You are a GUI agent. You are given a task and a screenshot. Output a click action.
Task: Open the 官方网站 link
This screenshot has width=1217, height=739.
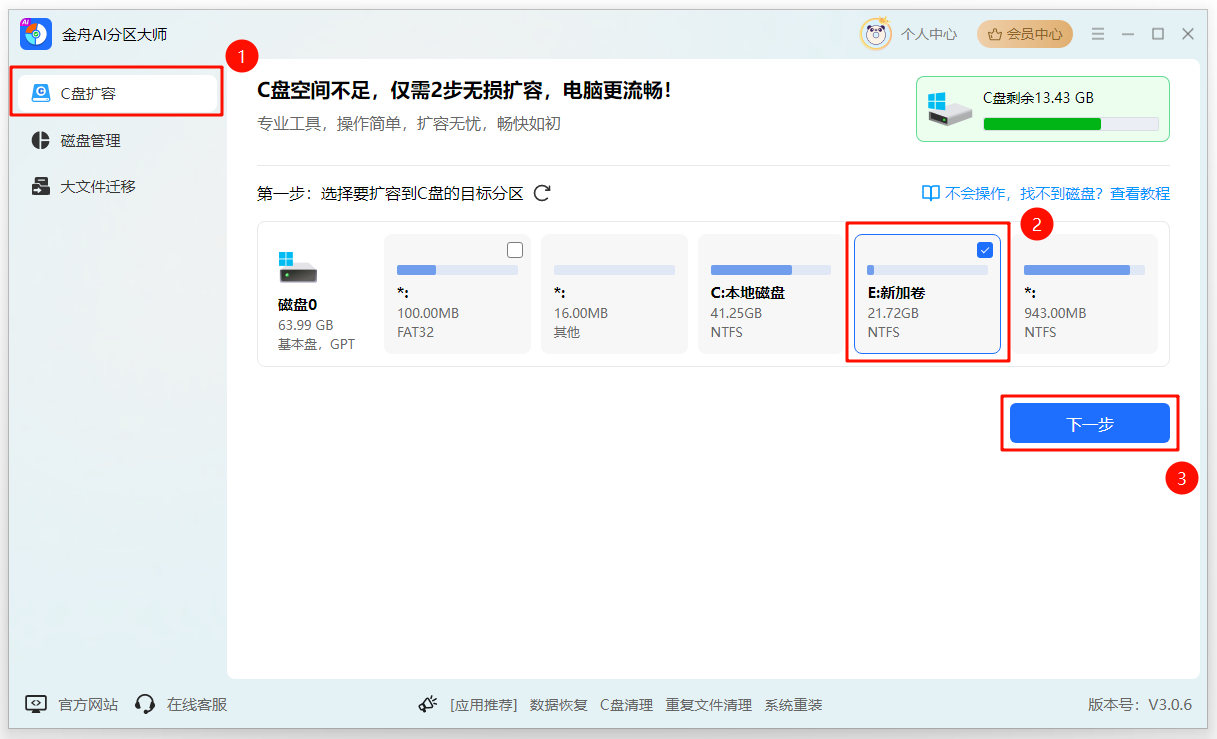click(x=88, y=704)
